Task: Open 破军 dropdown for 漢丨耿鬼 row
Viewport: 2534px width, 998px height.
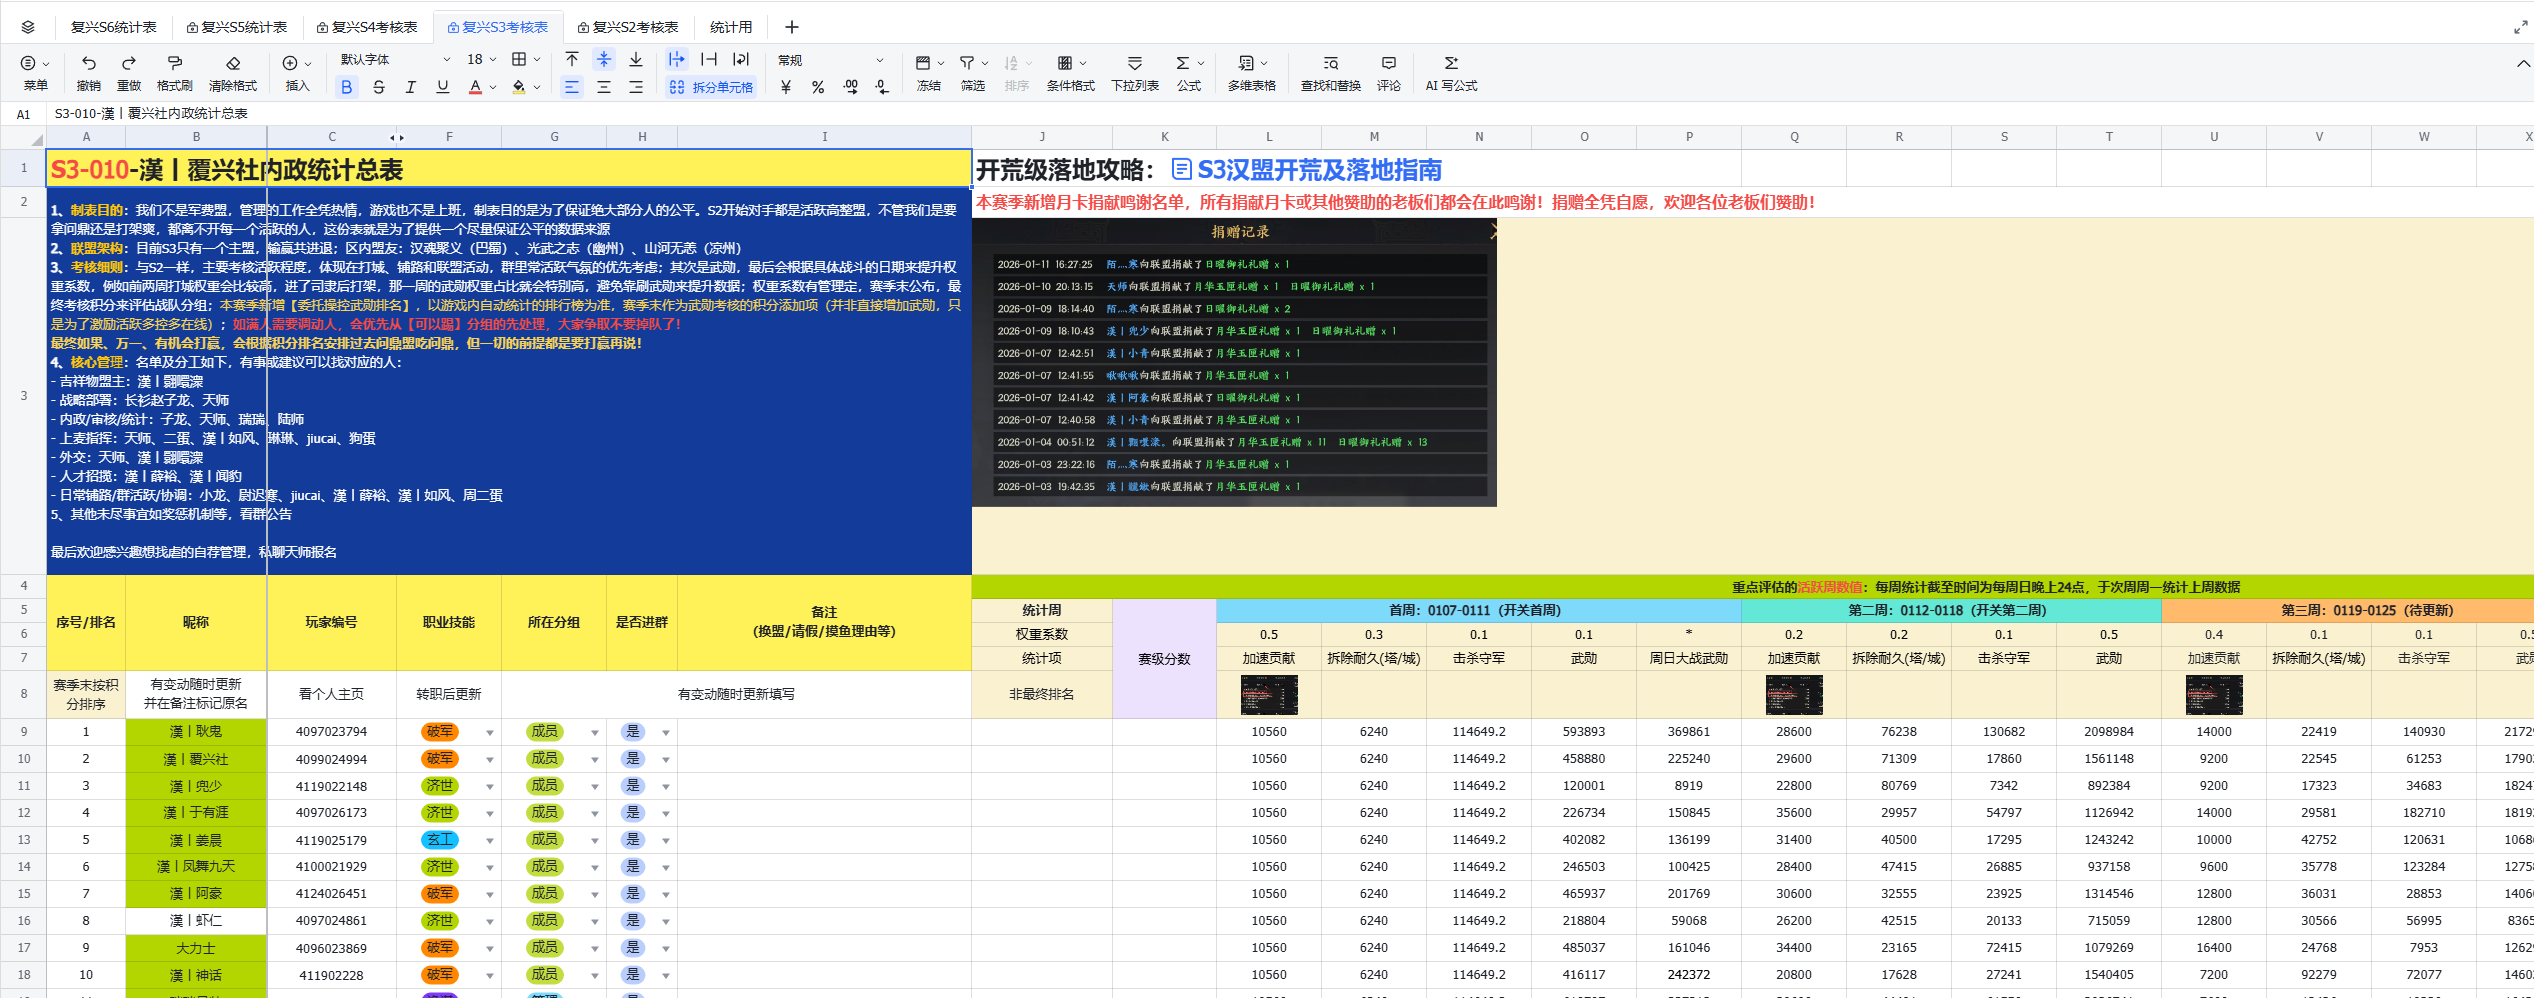Action: pos(489,733)
